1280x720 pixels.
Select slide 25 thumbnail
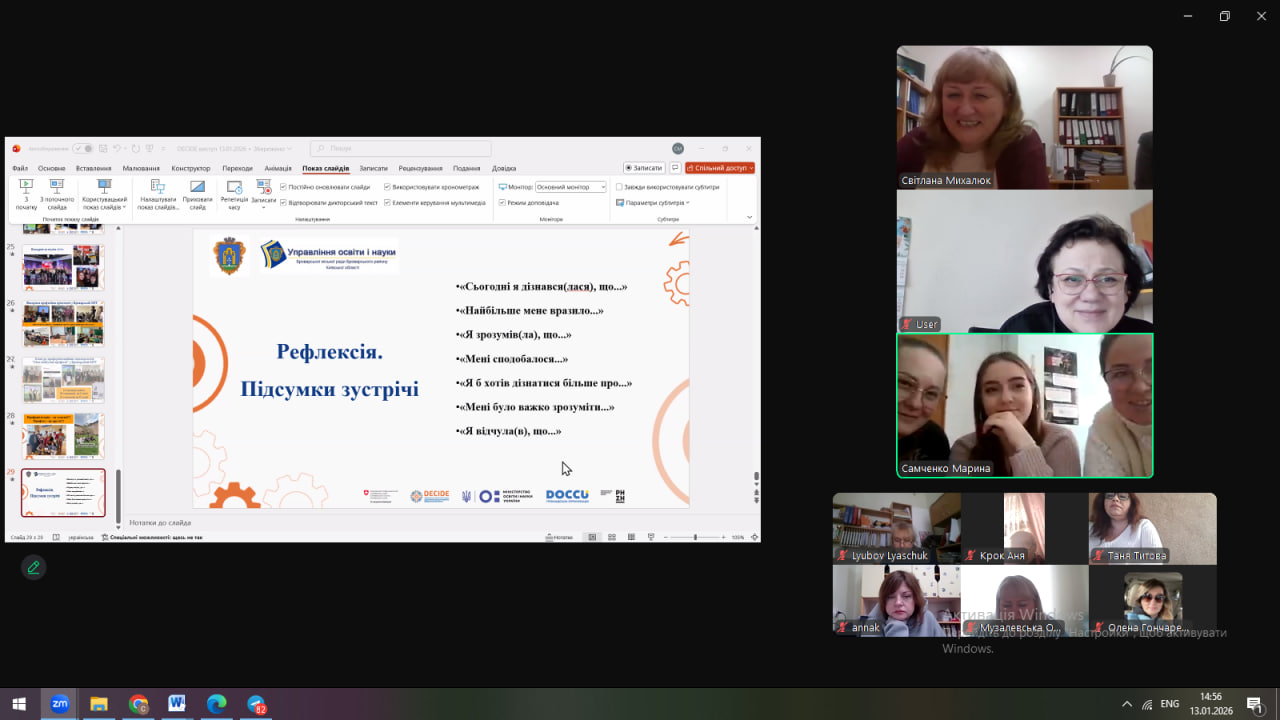coord(63,268)
